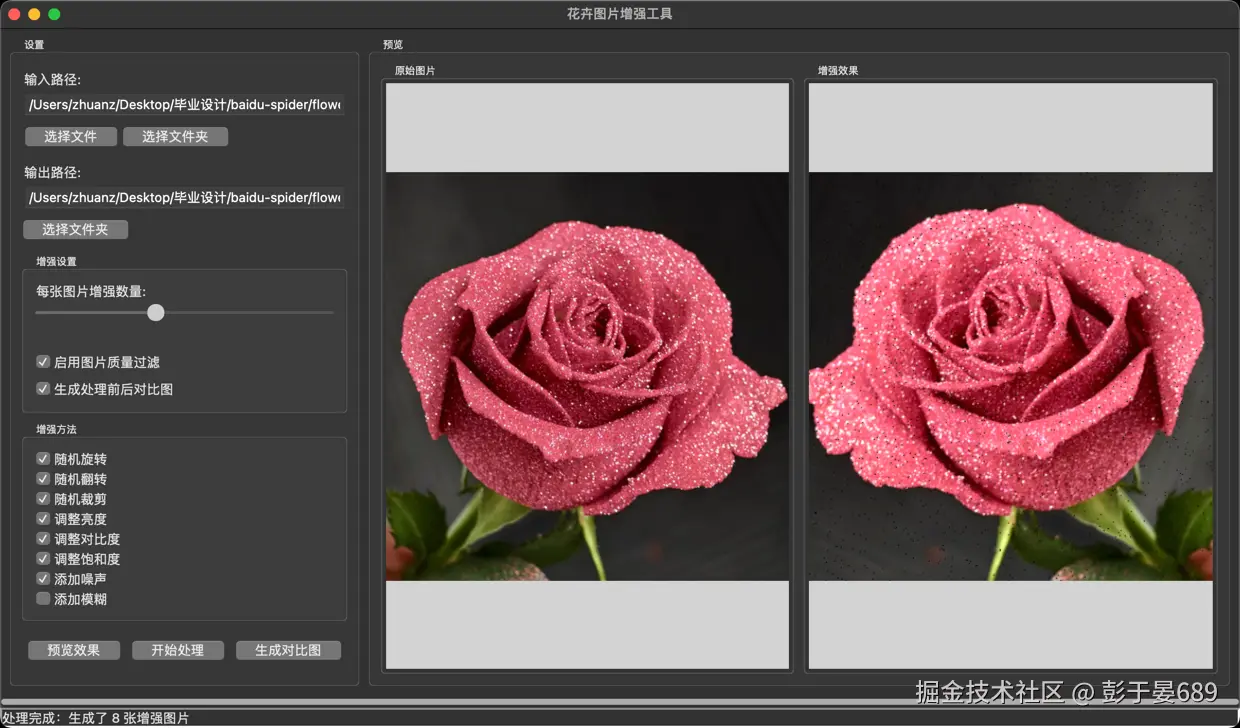Minimize window with the yellow button

tap(34, 14)
